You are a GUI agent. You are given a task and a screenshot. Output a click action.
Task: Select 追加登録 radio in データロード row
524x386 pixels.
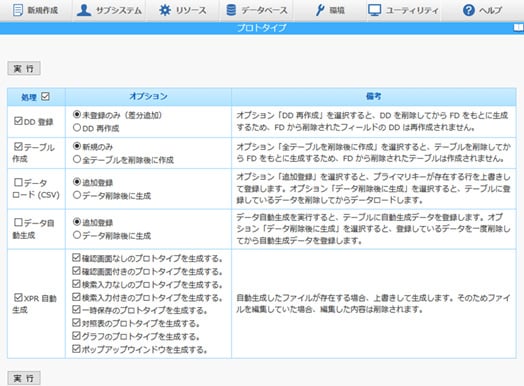(77, 182)
